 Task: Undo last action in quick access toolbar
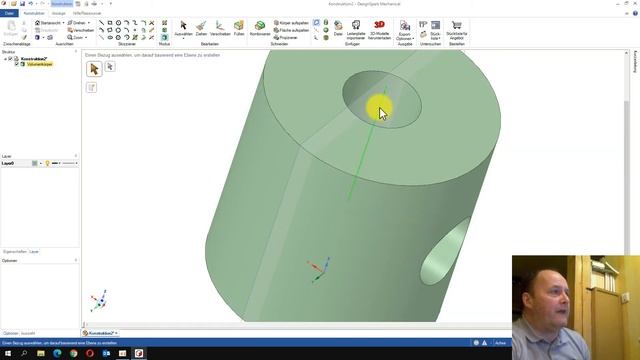coord(31,4)
